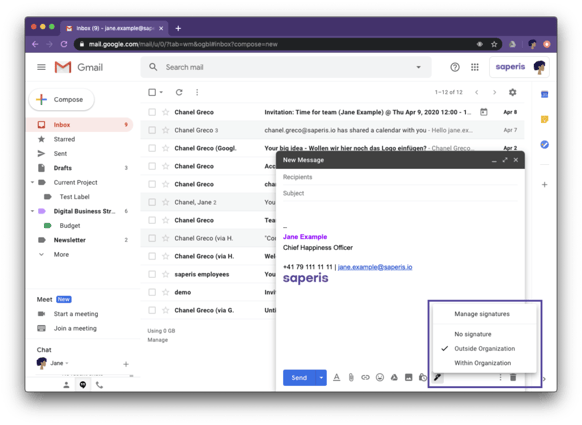Open the Hangouts conversations tab icon
Image resolution: width=582 pixels, height=425 pixels.
(x=83, y=385)
